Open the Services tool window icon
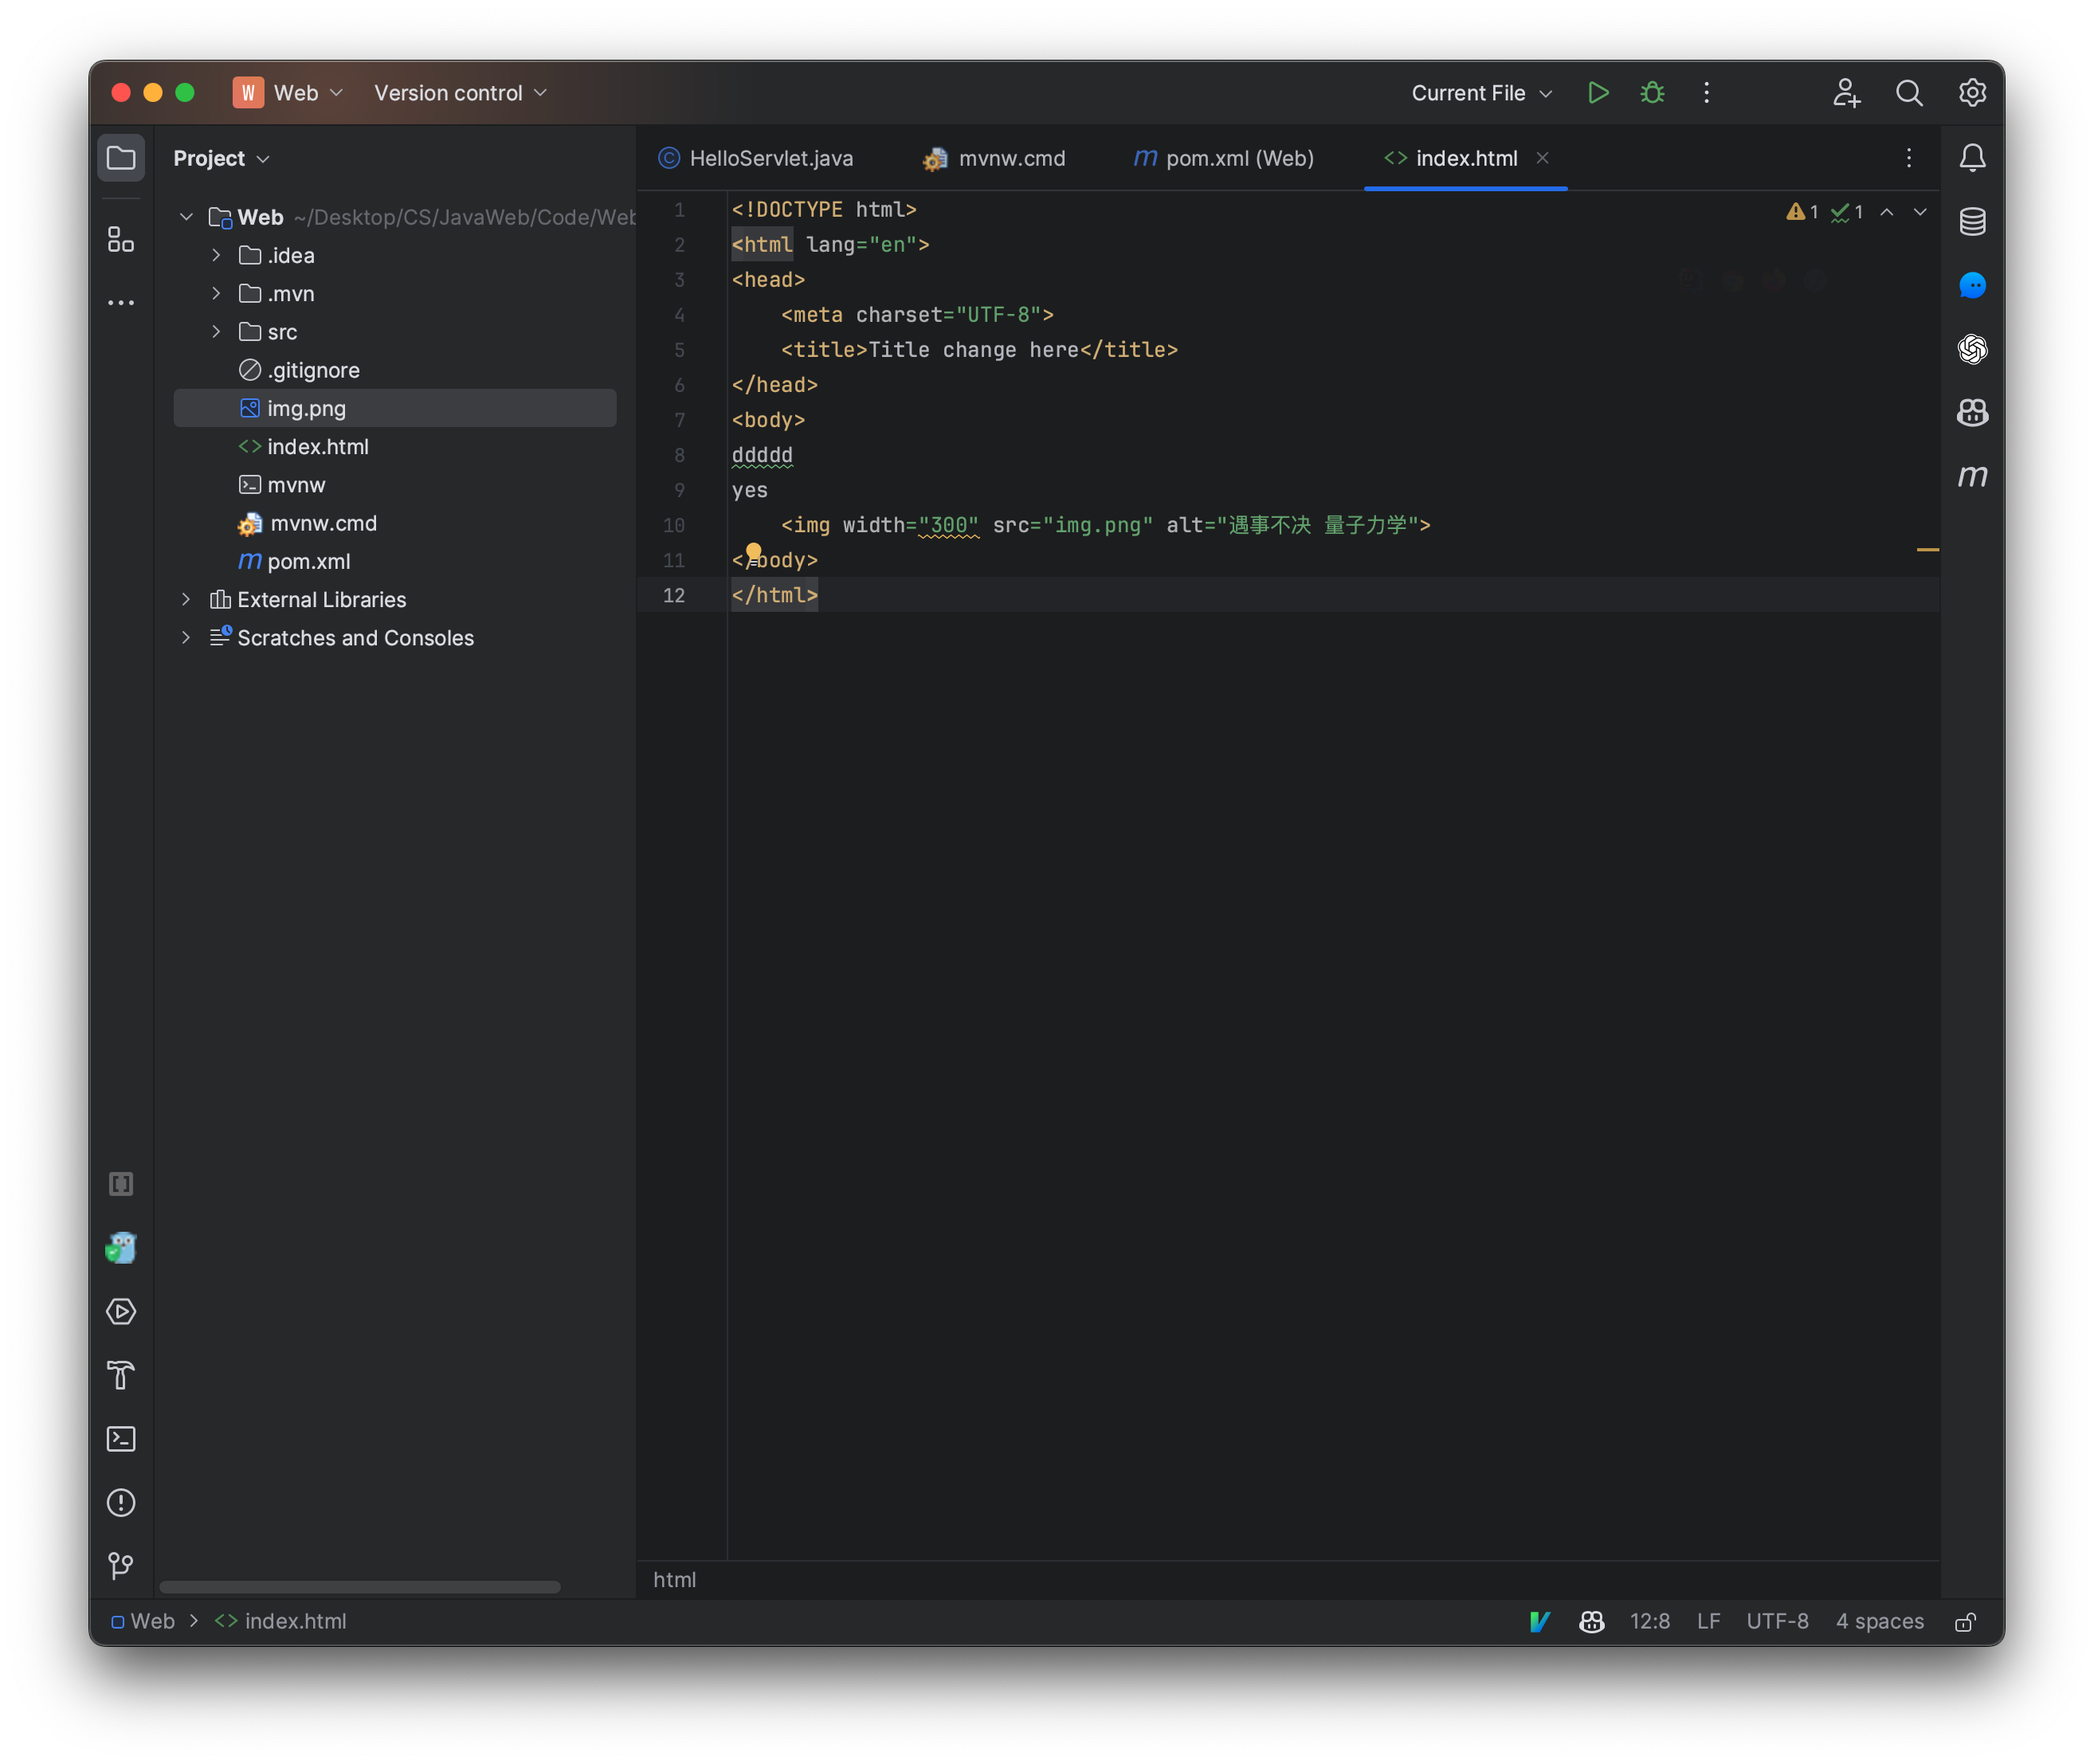Viewport: 2094px width, 1764px height. coord(121,1312)
